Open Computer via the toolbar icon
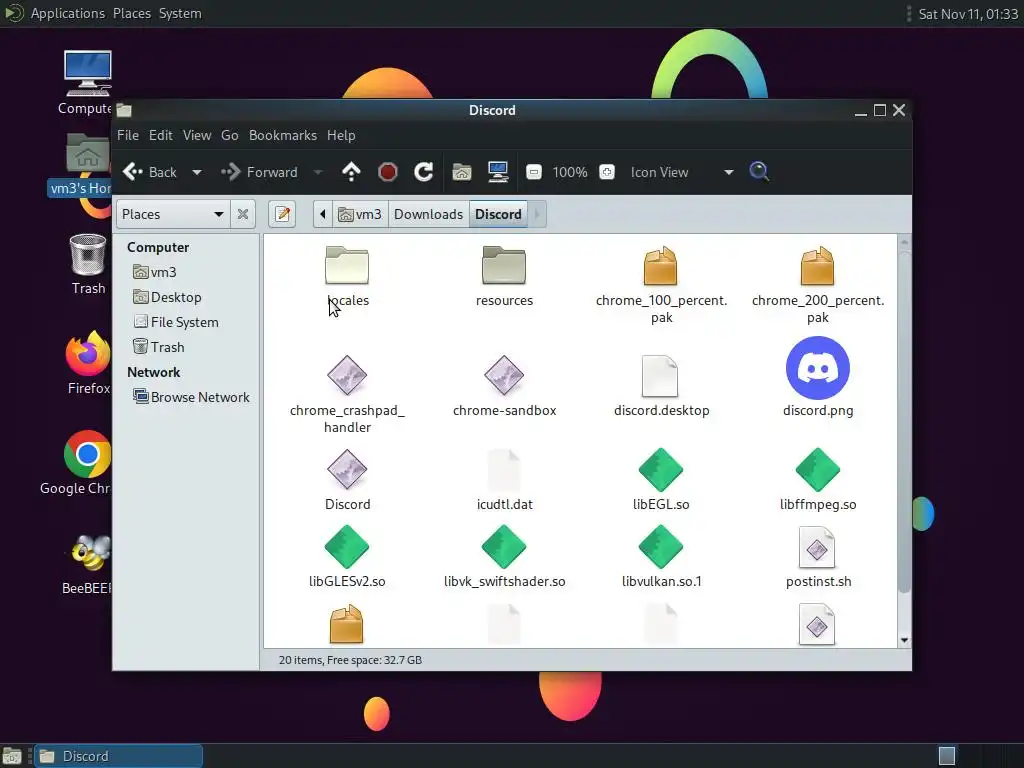 click(x=498, y=172)
